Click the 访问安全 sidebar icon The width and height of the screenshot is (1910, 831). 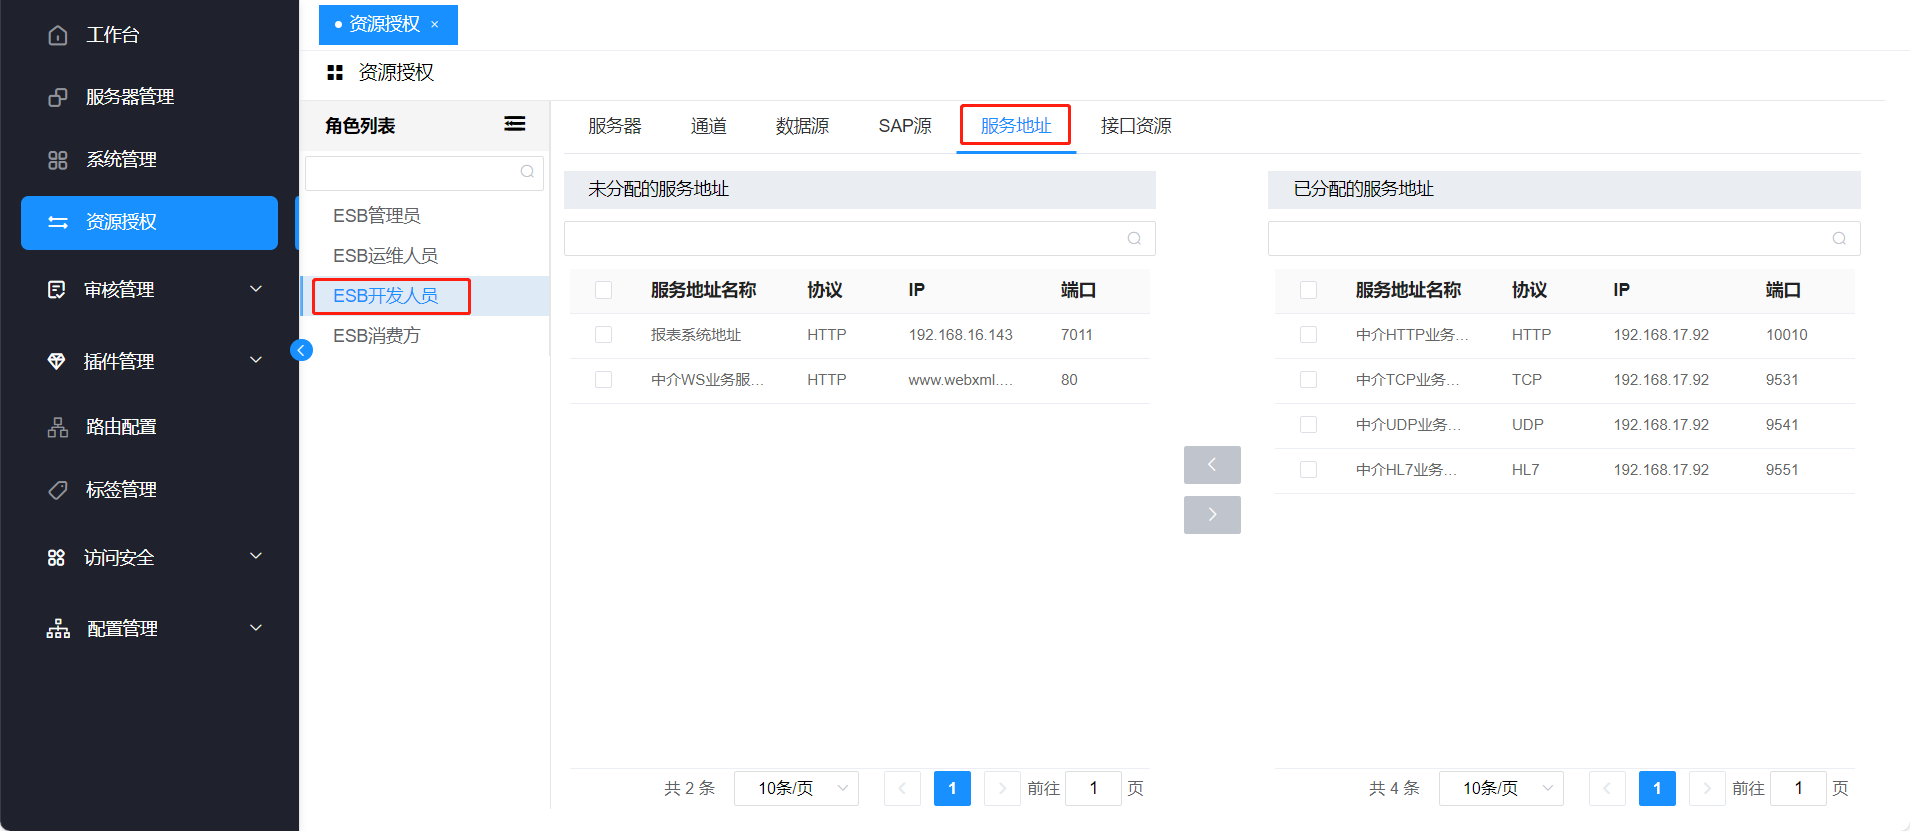tap(57, 558)
